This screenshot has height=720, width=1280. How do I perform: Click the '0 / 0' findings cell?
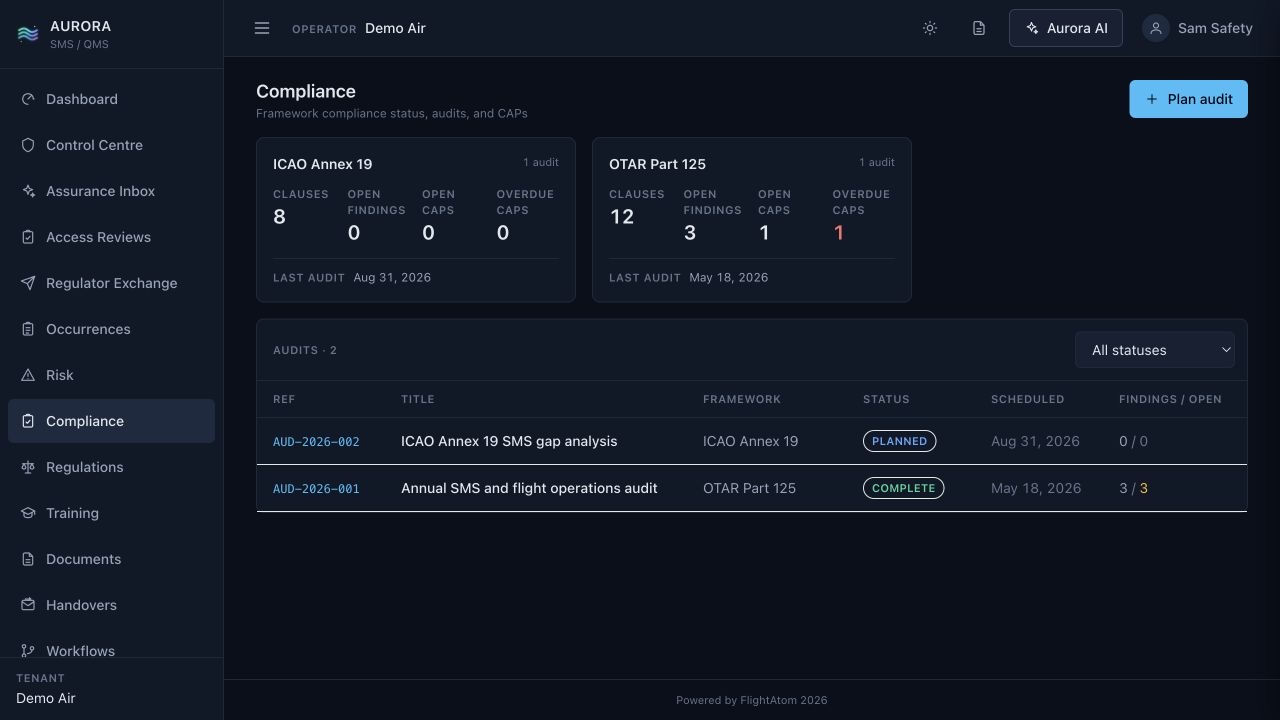tap(1133, 441)
